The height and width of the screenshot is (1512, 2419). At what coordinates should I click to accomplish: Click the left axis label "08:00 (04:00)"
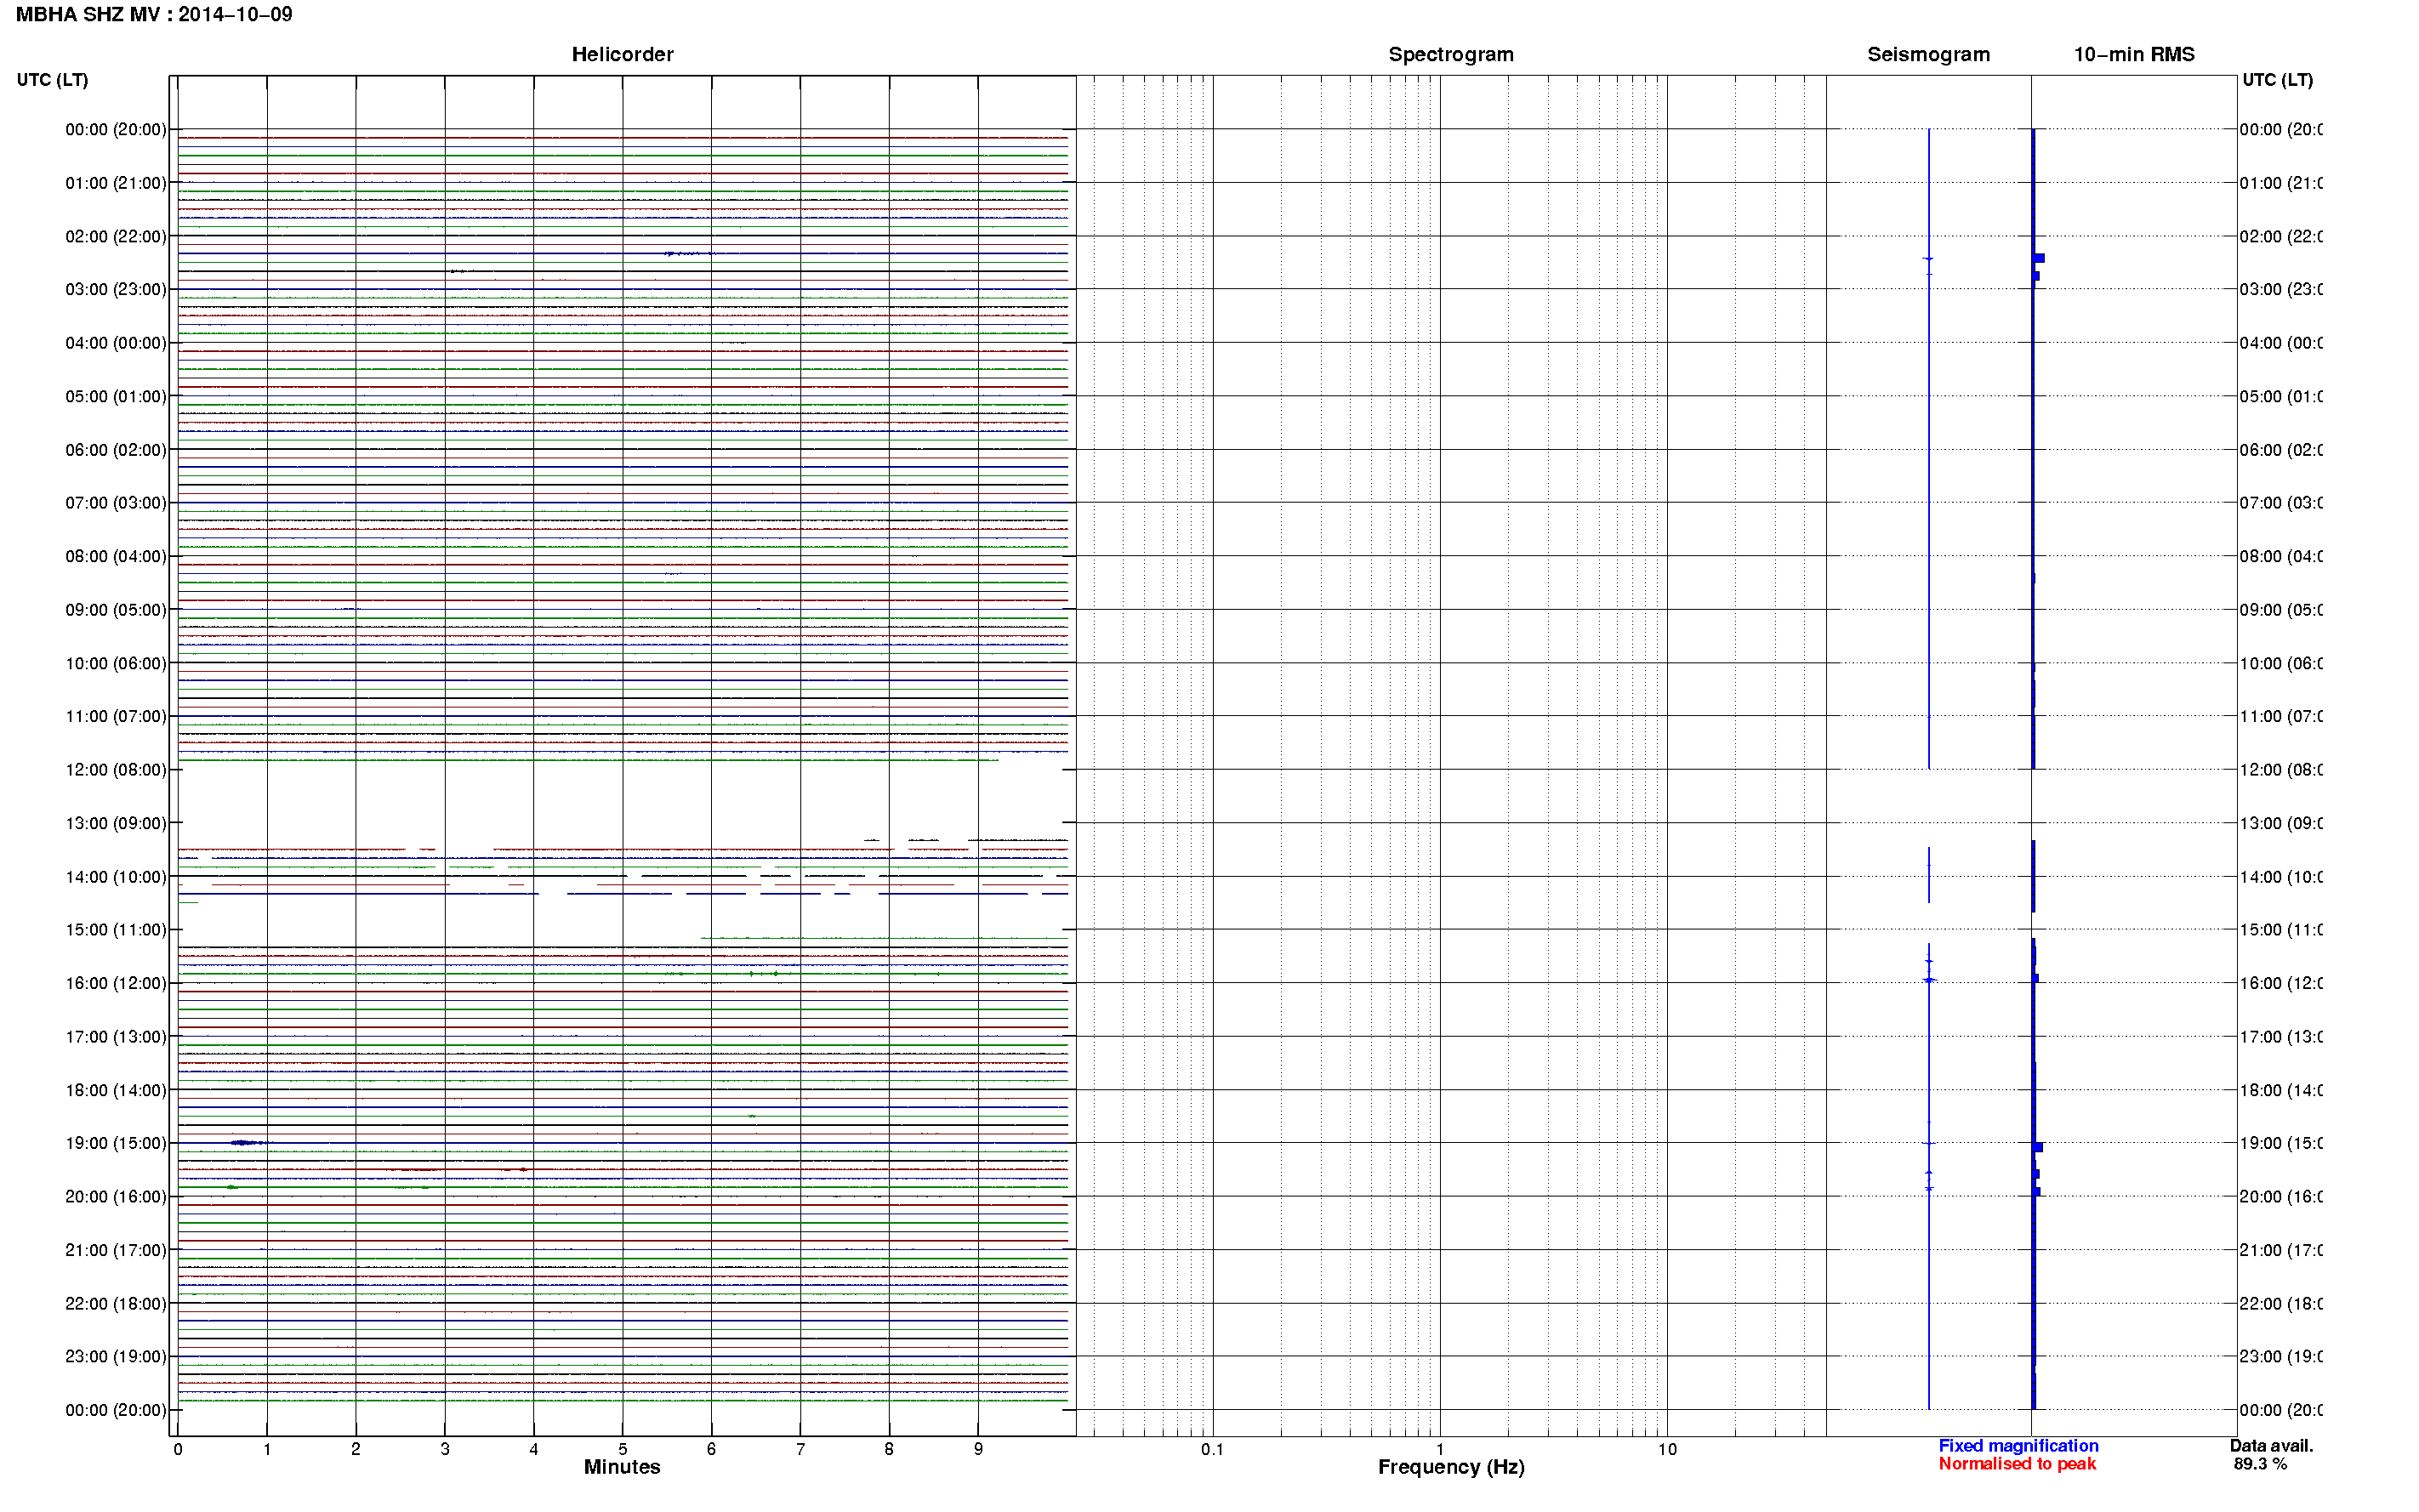coord(116,556)
